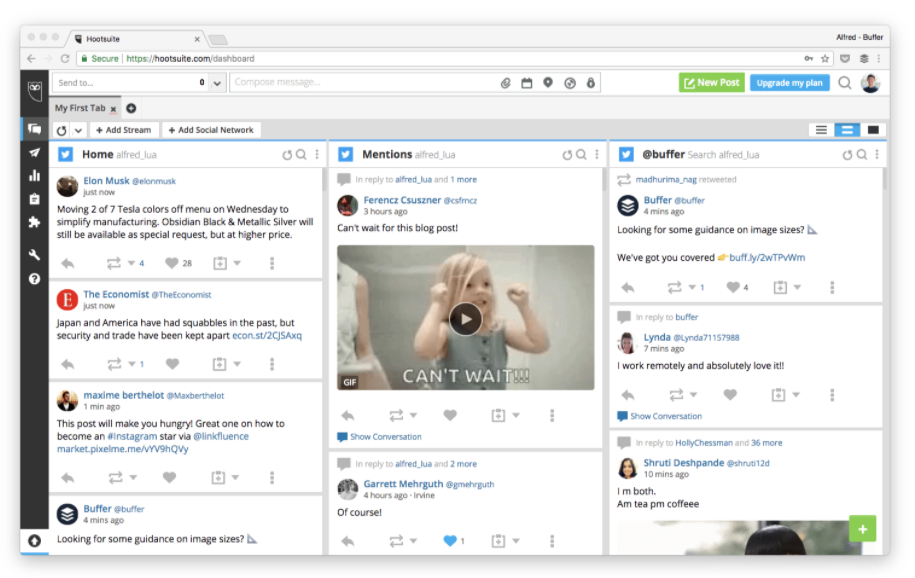Open Analytics bar chart sidebar icon

click(34, 175)
